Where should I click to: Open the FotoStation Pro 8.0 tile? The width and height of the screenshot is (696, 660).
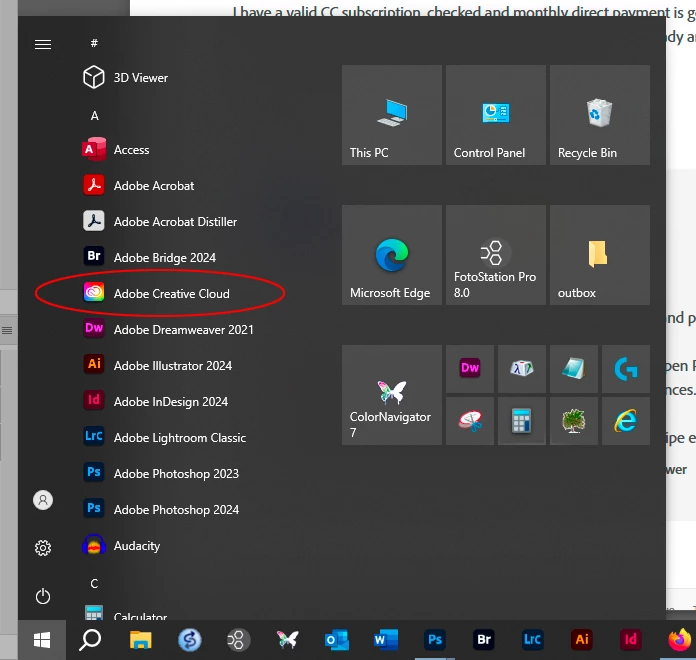coord(496,255)
